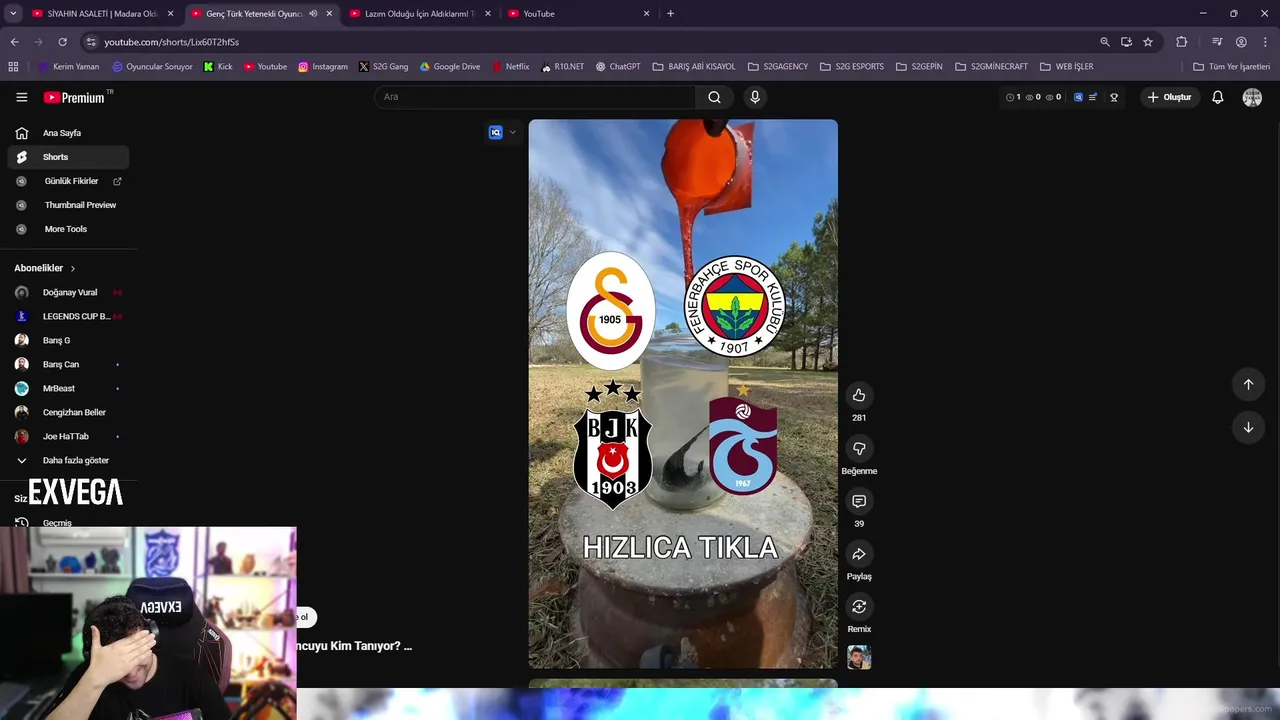
Task: Open the tab search dropdown arrow
Action: click(12, 14)
